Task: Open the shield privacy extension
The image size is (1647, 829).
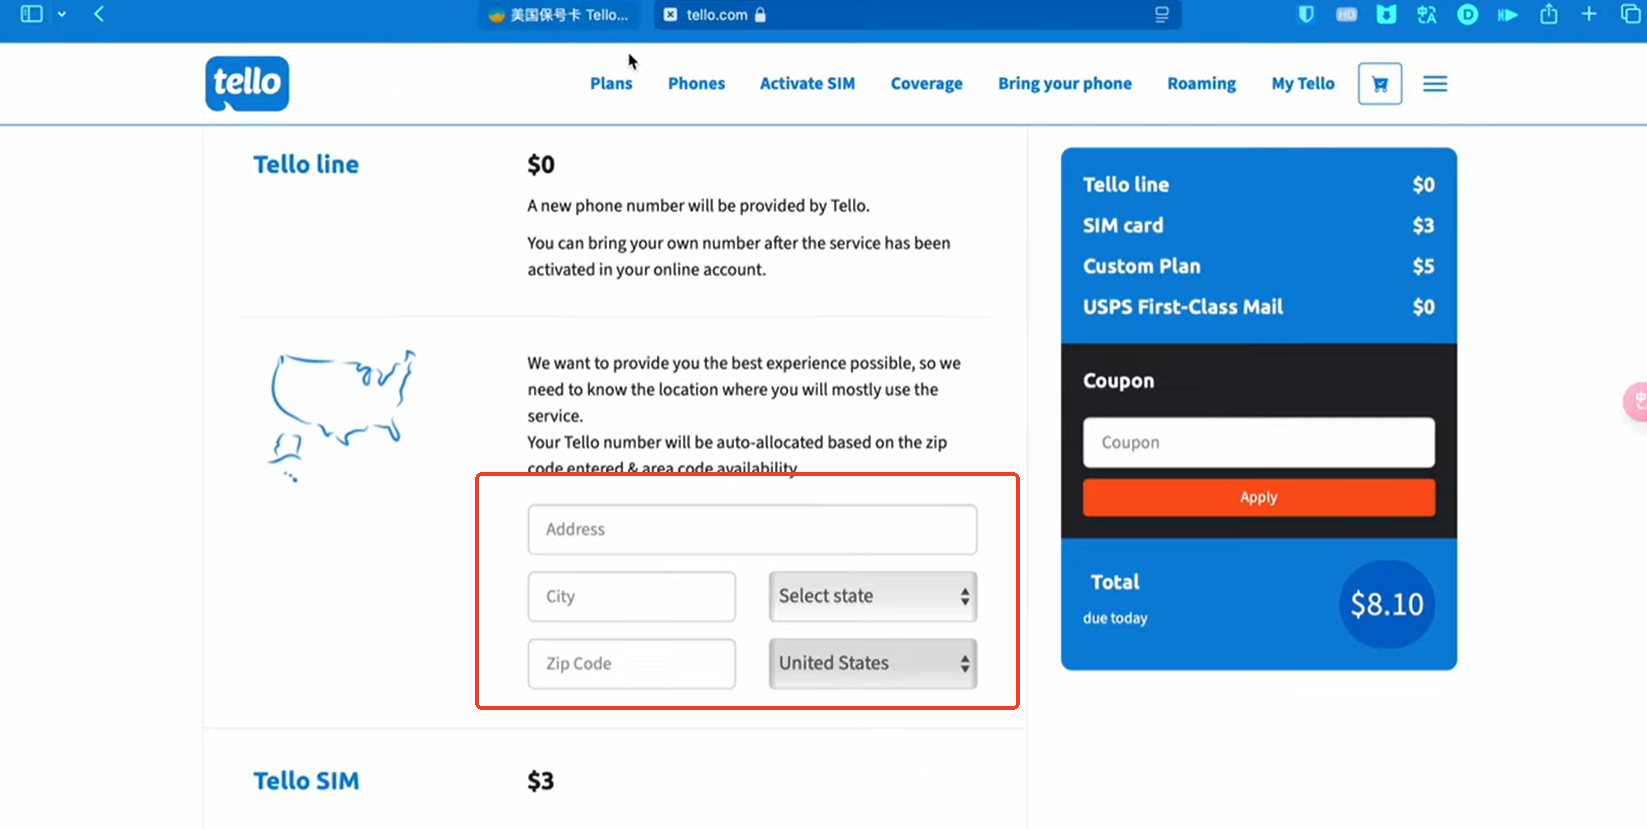Action: pyautogui.click(x=1306, y=14)
